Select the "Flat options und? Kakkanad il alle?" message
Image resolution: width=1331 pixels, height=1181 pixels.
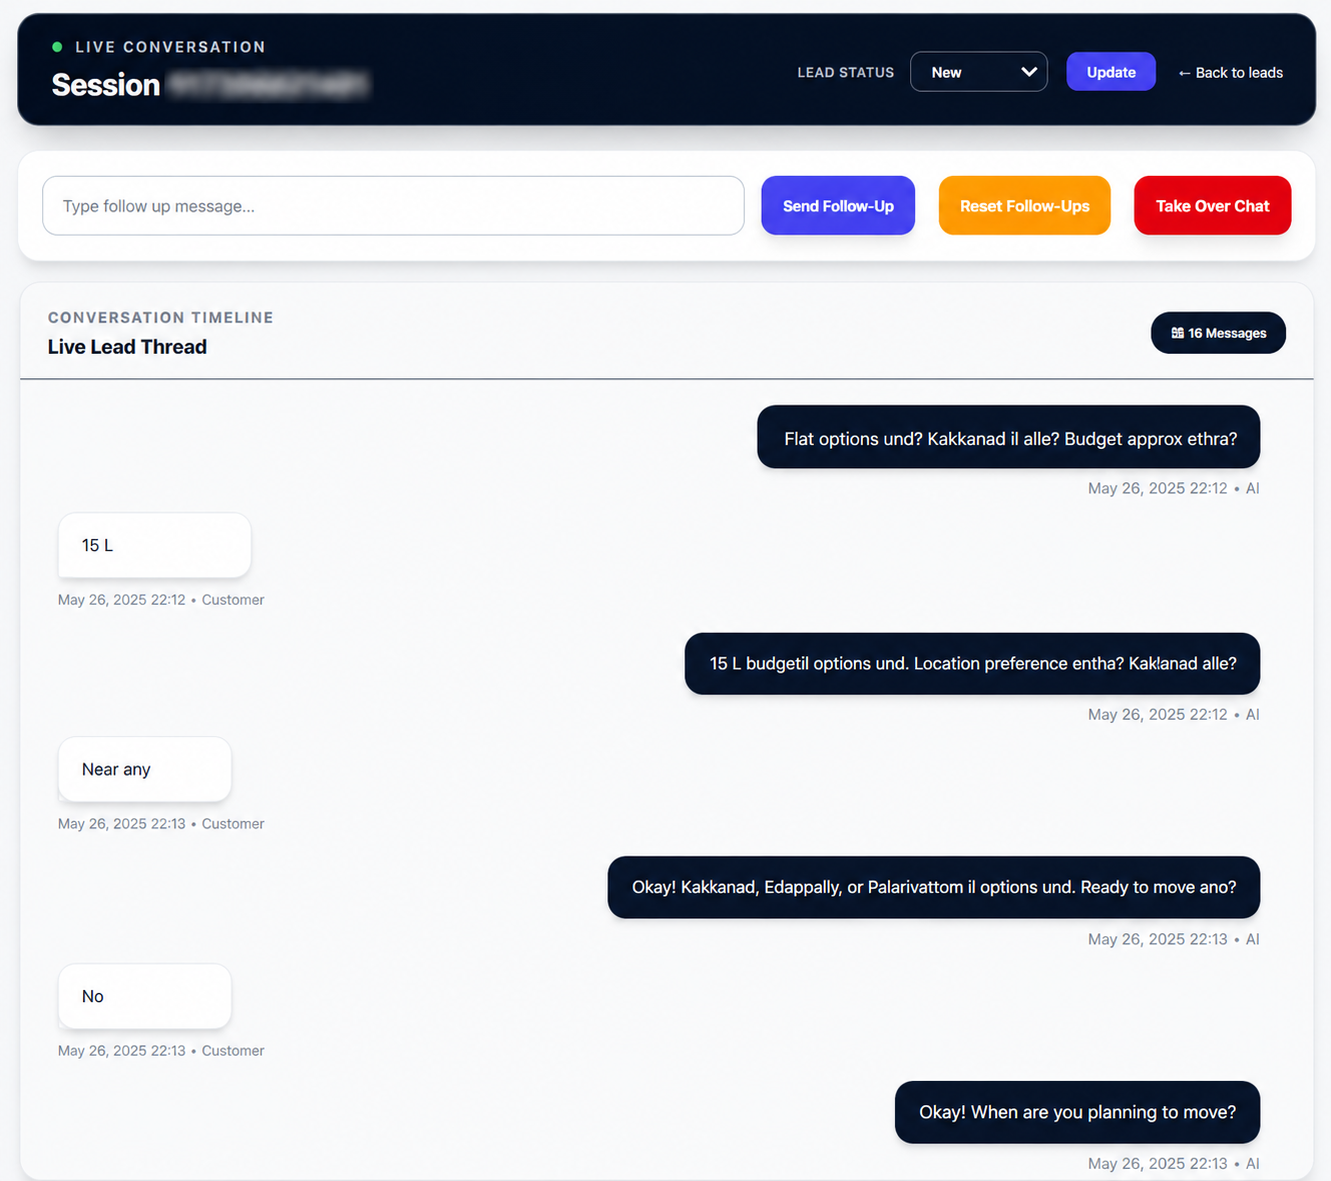coord(1008,437)
